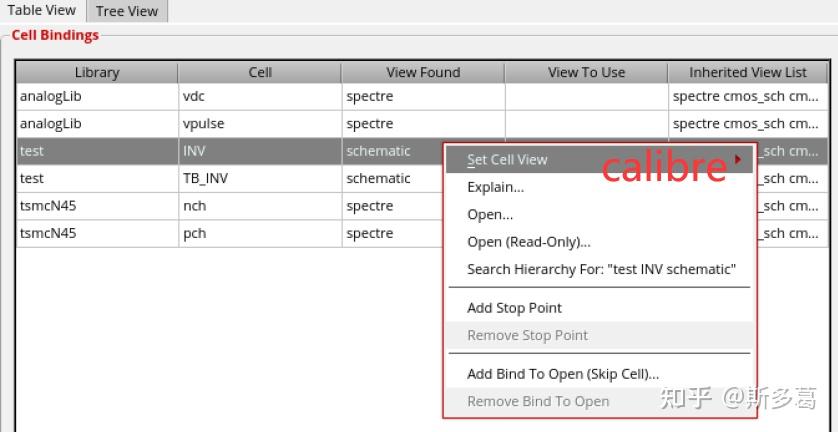The height and width of the screenshot is (432, 838).
Task: Select Open (Read-Only)... menu entry
Action: click(528, 242)
